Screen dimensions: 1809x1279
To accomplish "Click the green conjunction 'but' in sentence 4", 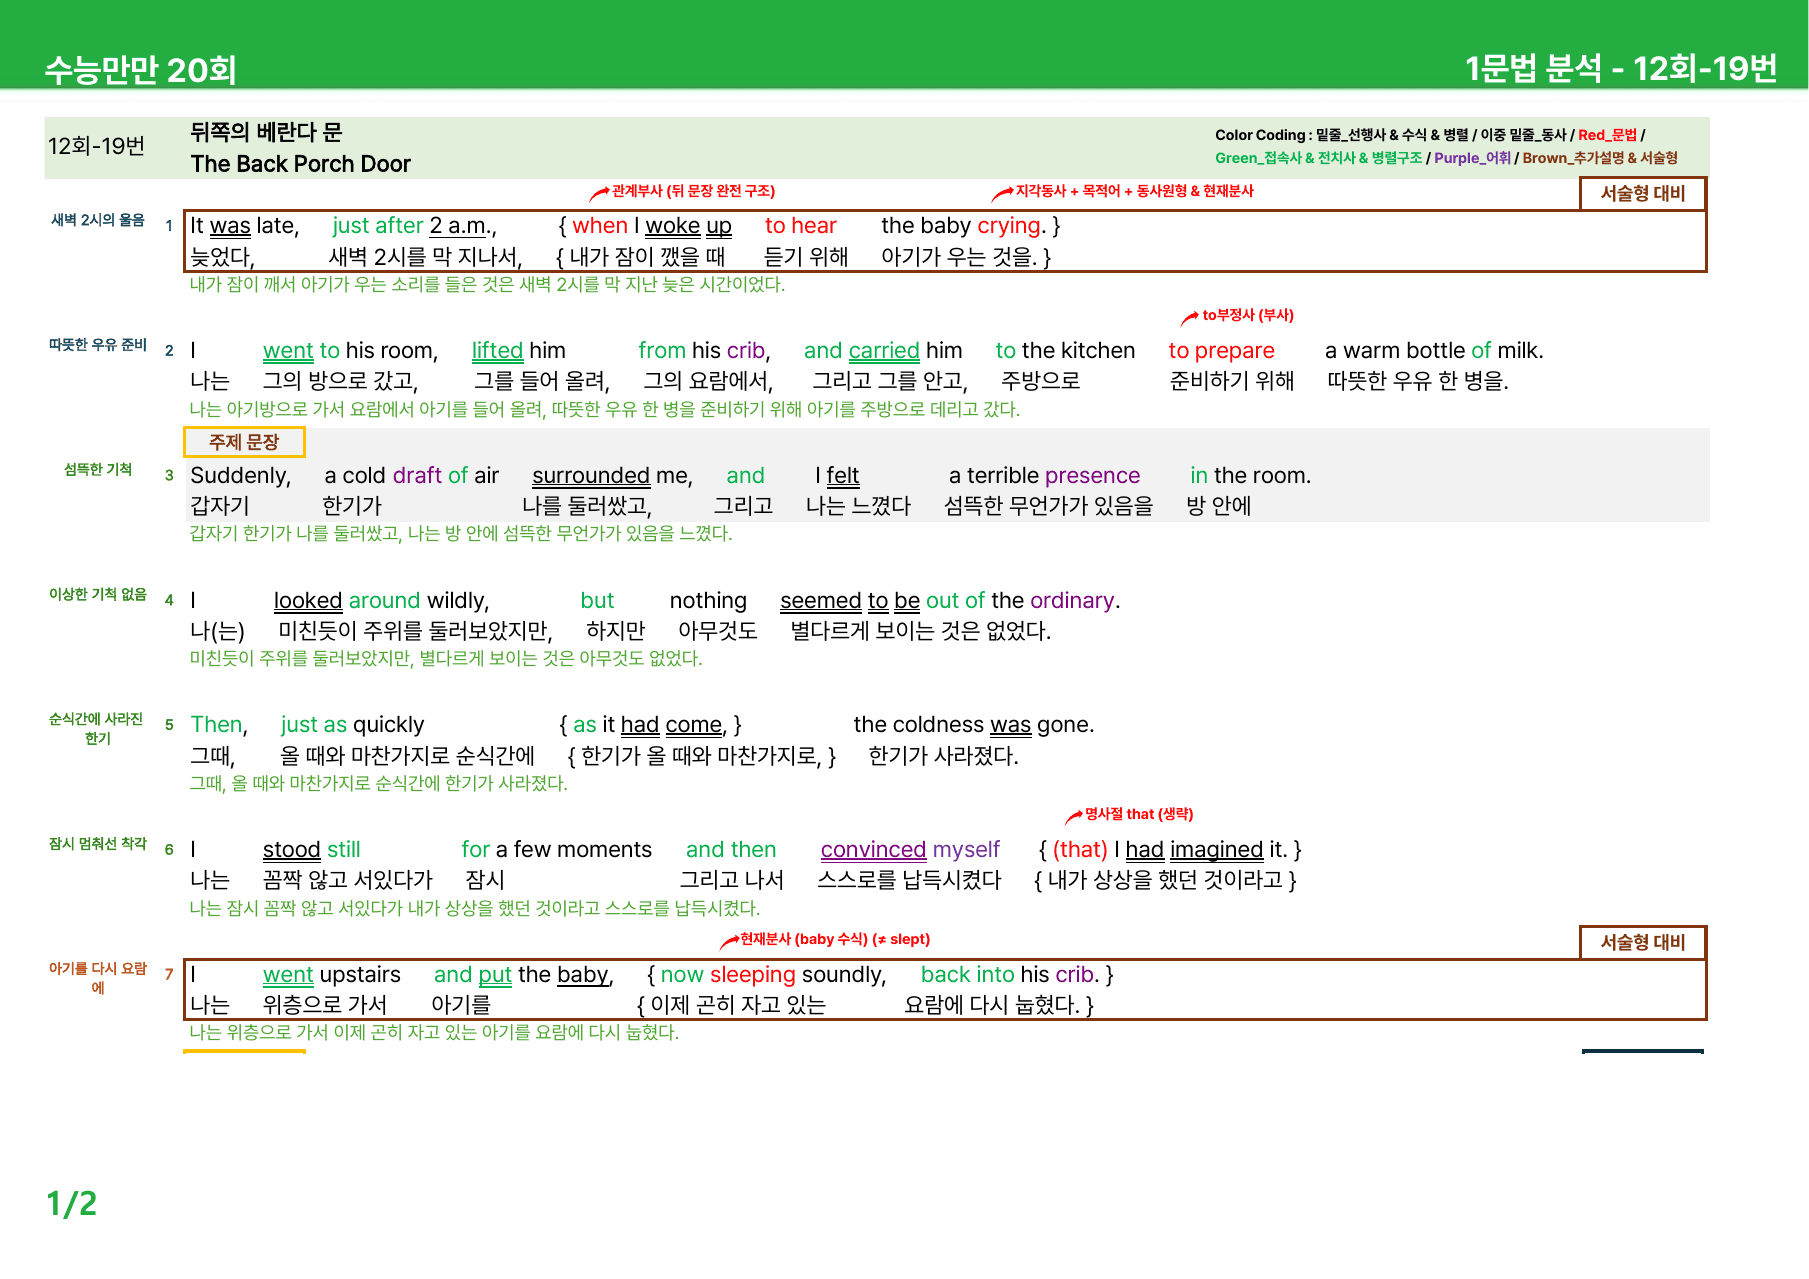I will 597,601.
